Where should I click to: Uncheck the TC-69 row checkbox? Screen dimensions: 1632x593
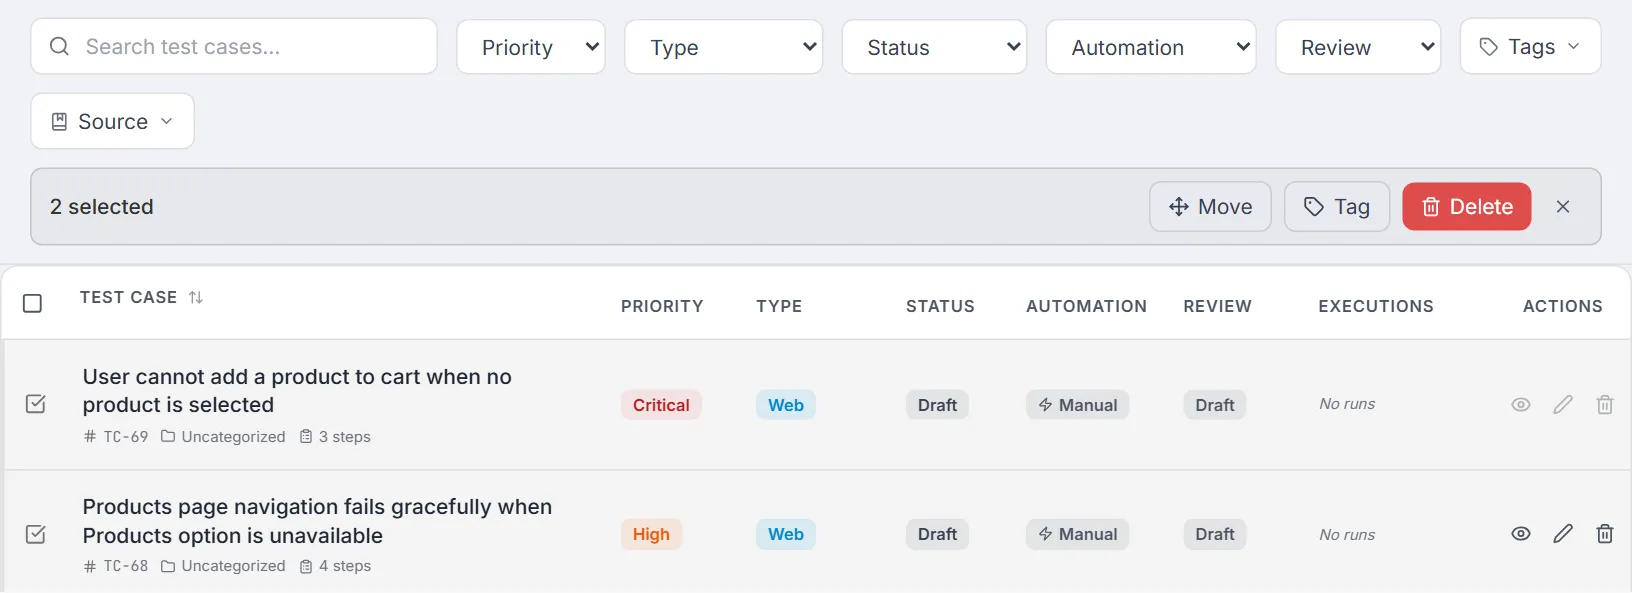35,404
